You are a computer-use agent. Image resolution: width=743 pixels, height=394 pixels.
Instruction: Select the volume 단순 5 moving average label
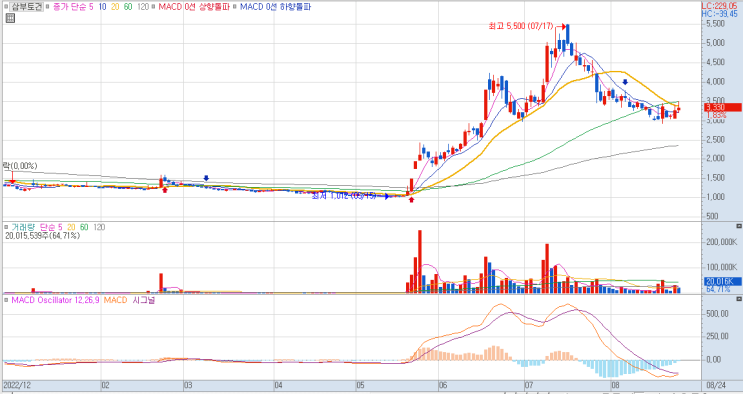coord(51,228)
